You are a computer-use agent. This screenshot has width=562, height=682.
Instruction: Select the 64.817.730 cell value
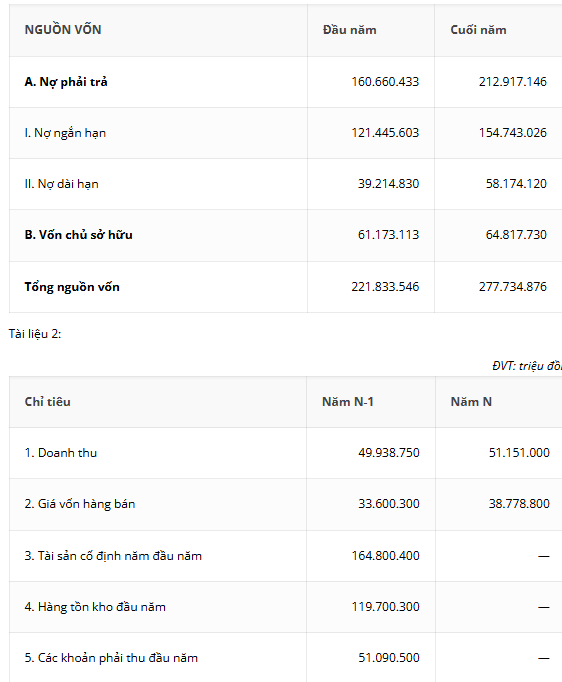[x=516, y=235]
